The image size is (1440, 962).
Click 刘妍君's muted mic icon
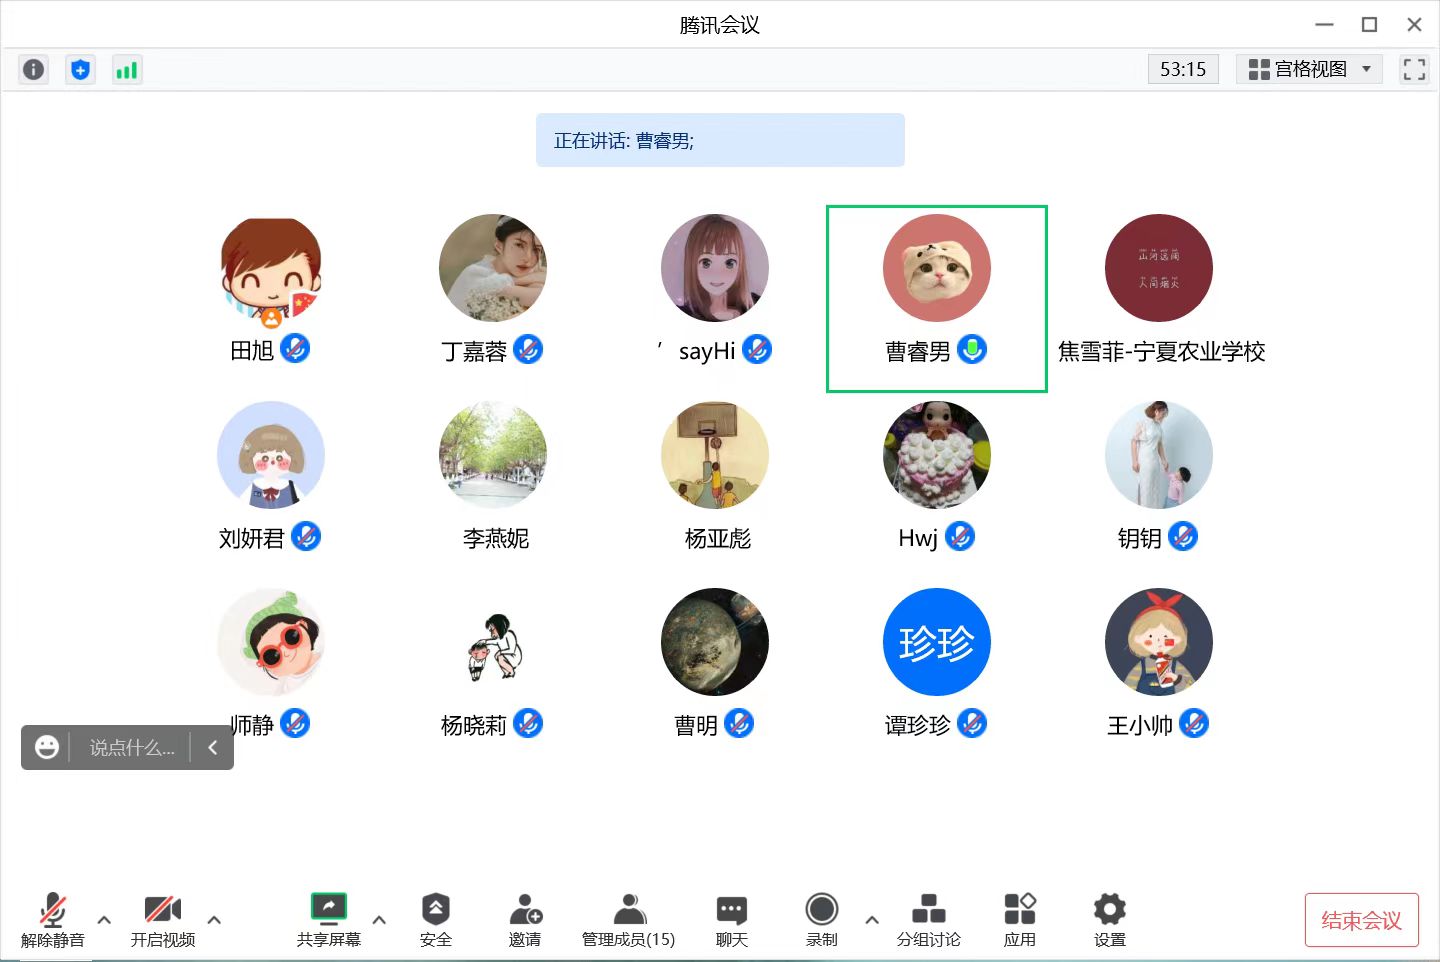tap(306, 536)
